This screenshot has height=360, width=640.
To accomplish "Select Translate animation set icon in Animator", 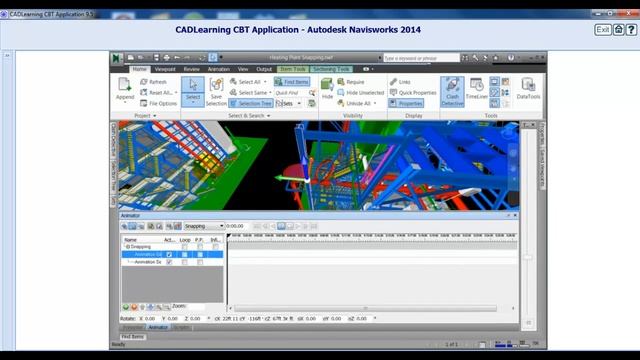I will click(124, 226).
